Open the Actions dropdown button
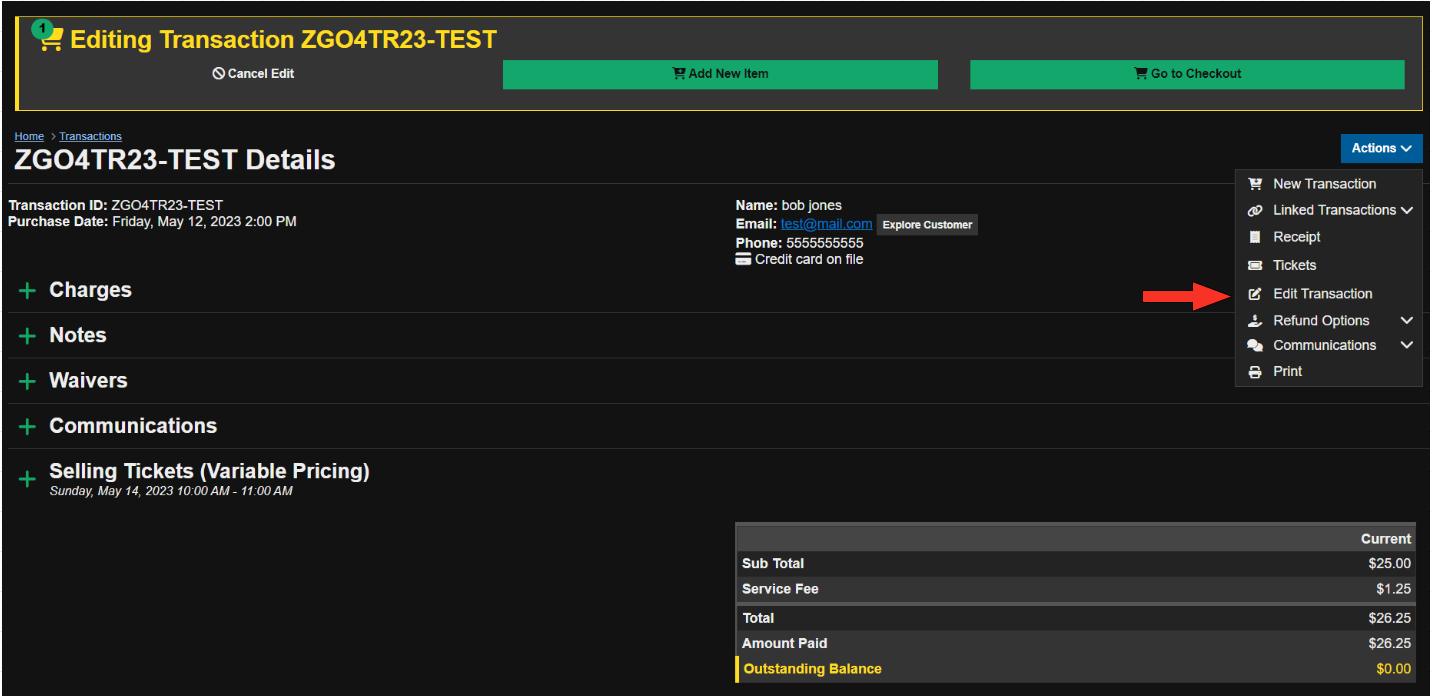This screenshot has width=1431, height=696. click(x=1380, y=148)
